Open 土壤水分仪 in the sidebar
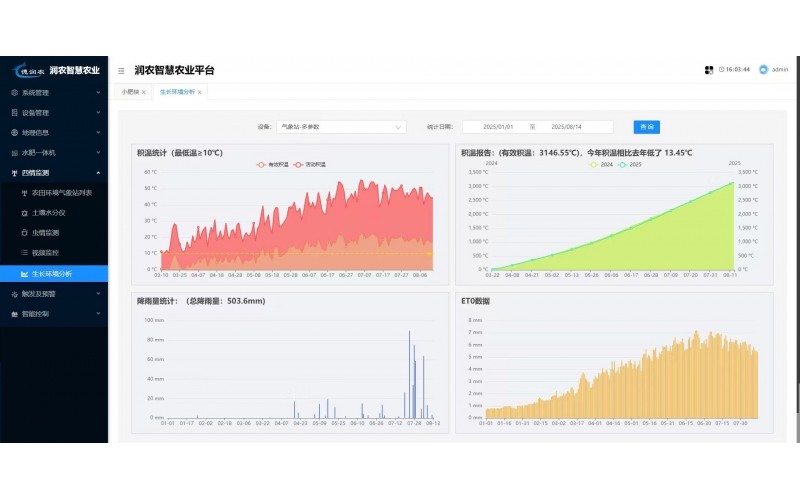800x500 pixels. [x=49, y=212]
